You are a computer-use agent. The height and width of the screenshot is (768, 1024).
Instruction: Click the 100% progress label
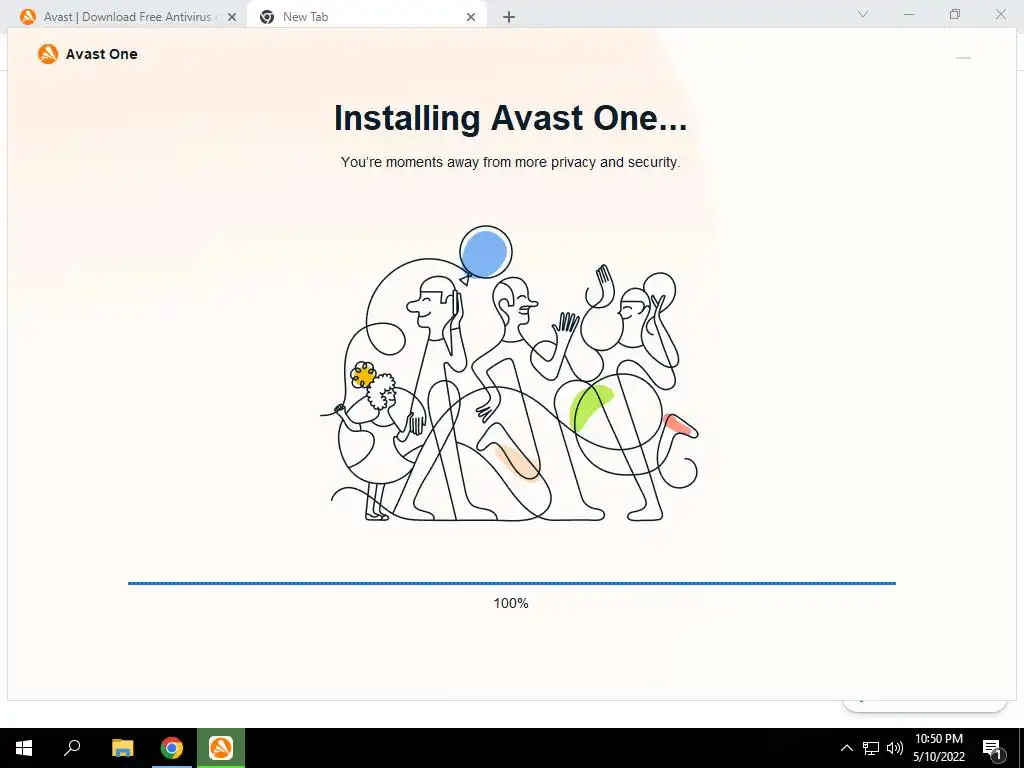[x=511, y=603]
